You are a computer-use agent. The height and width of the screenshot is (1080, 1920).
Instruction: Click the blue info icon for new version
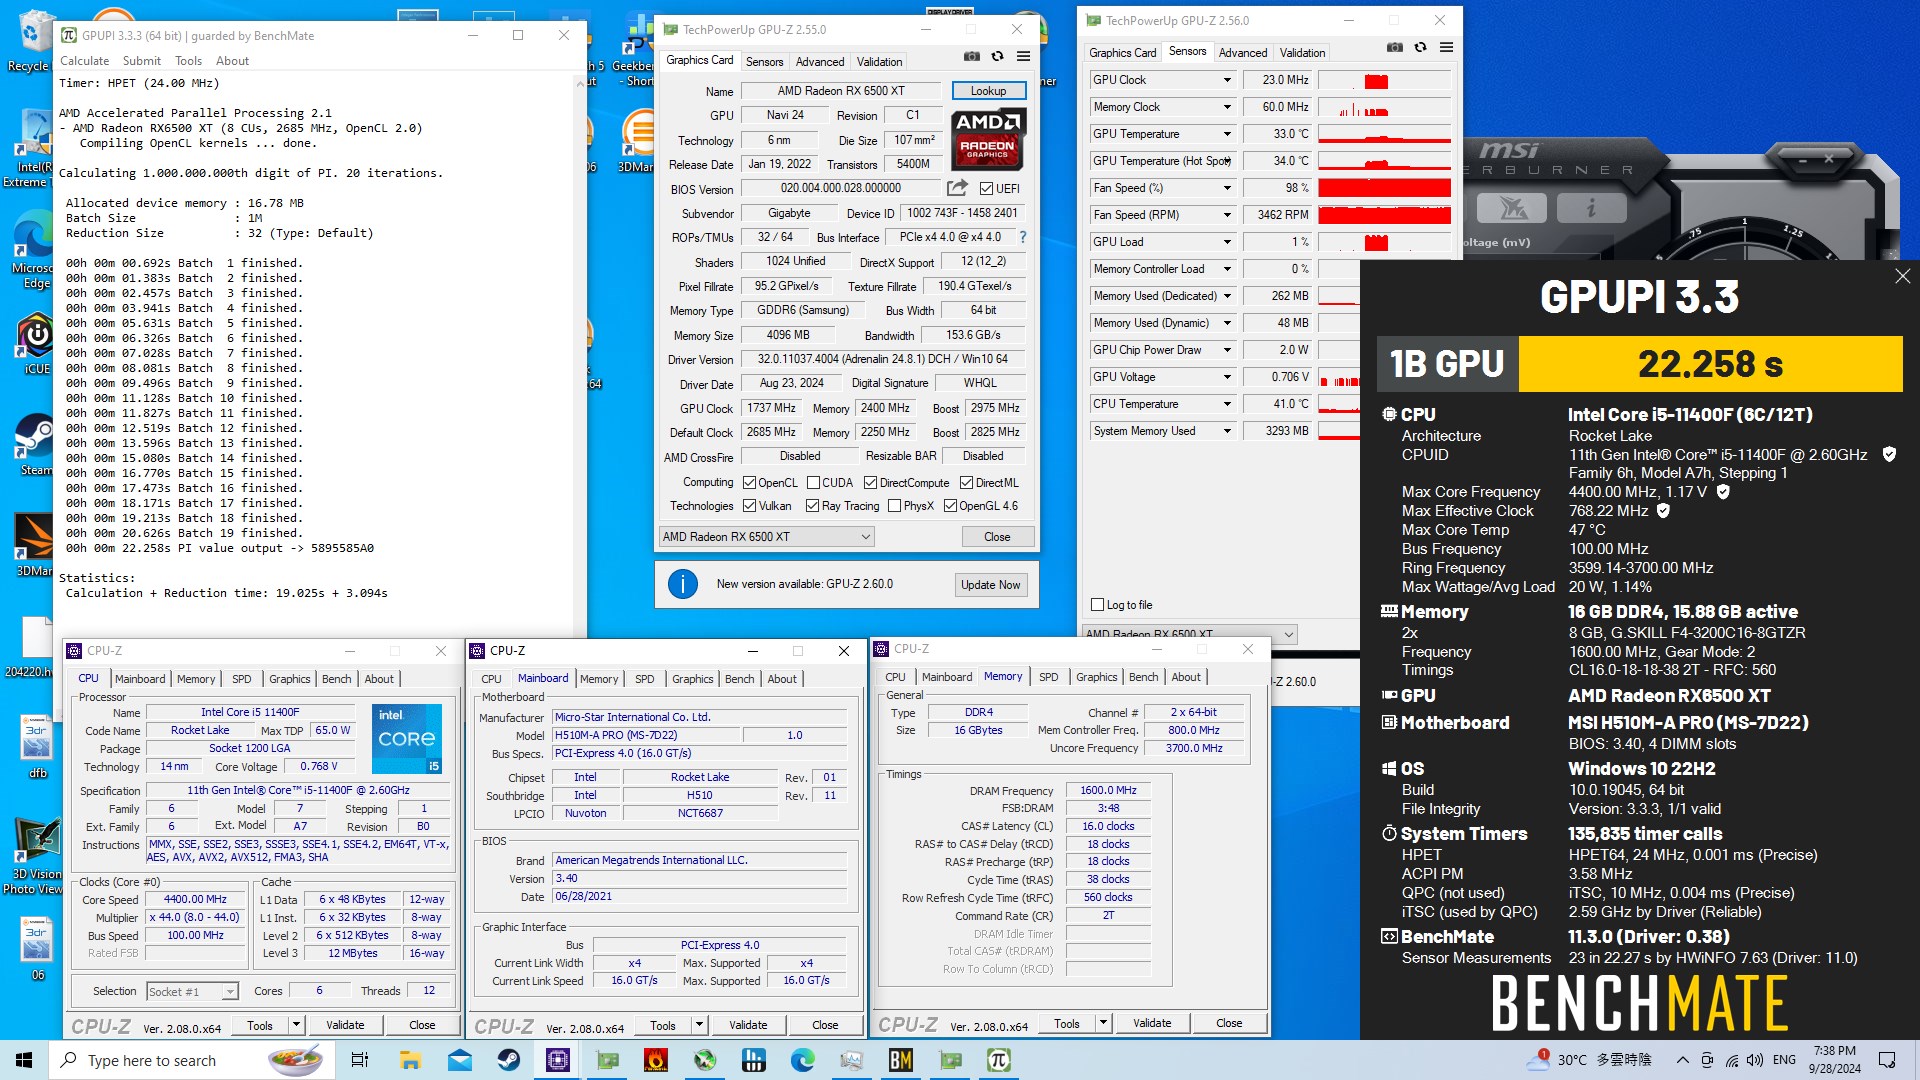pos(683,584)
